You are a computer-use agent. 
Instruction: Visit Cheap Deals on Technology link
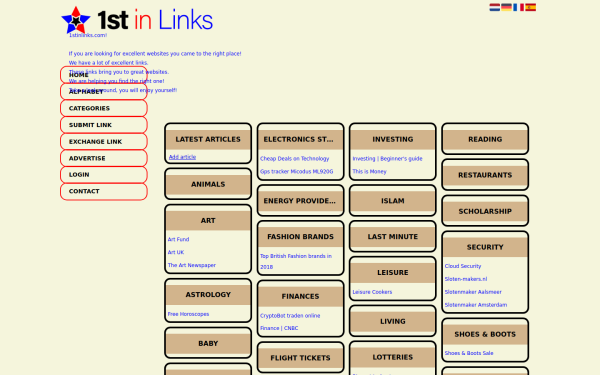[x=295, y=159]
